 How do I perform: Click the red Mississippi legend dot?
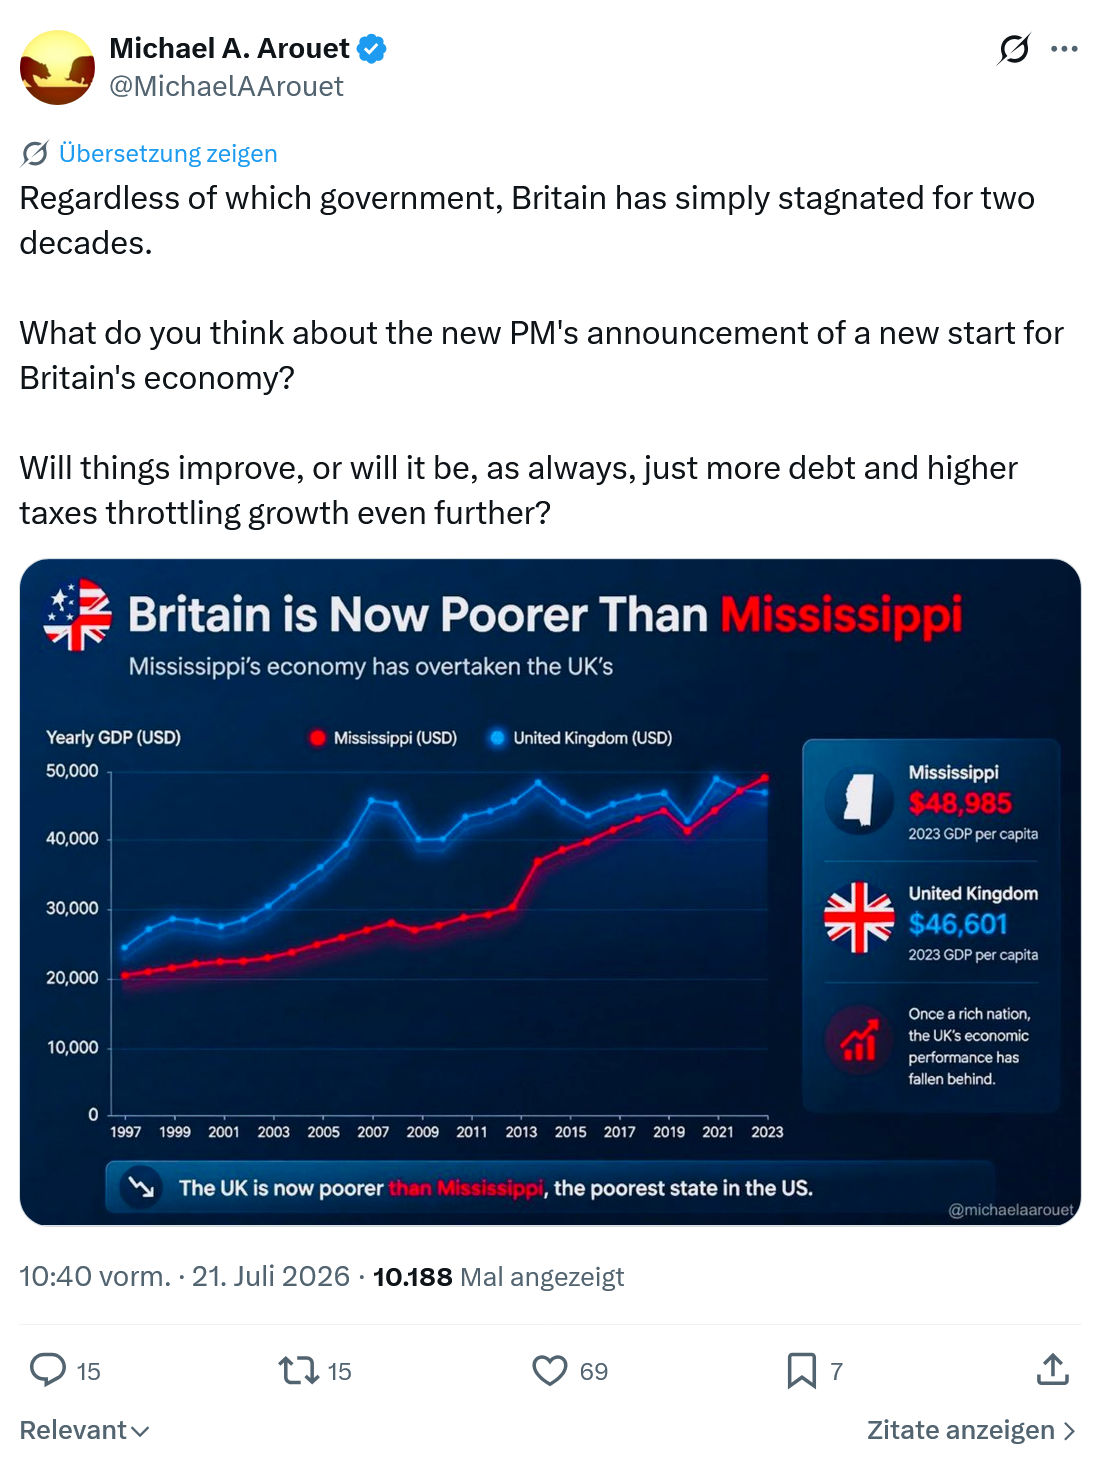point(317,738)
